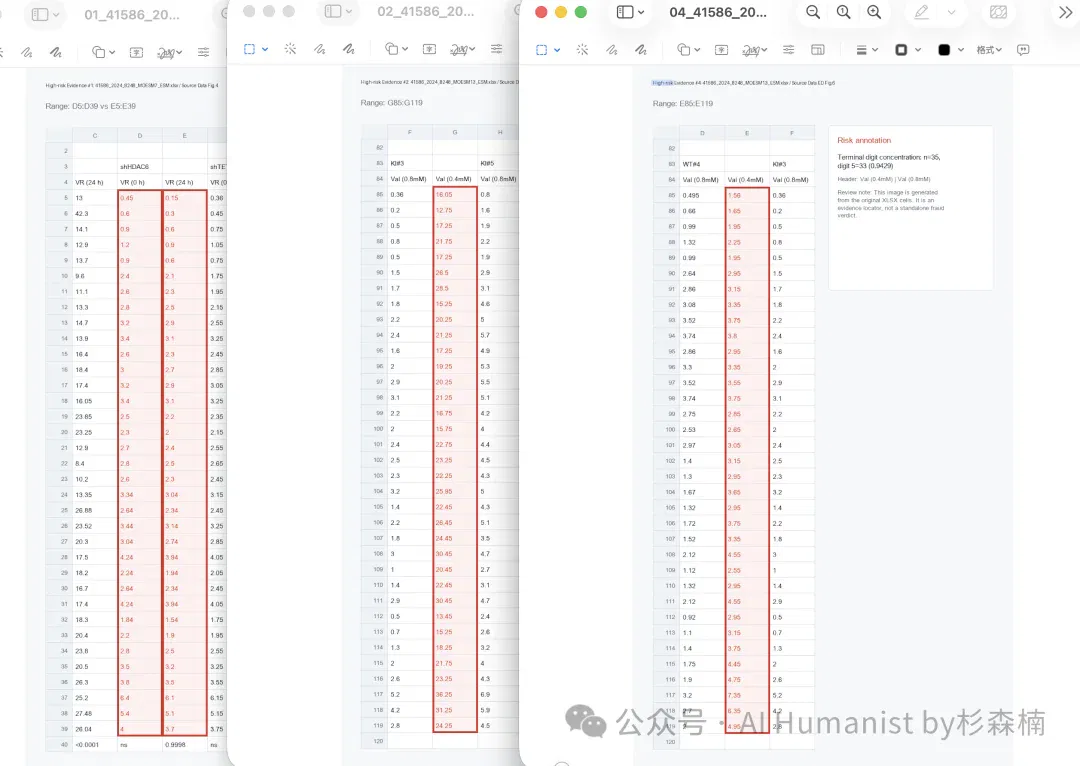Click the 'Risk annotation' heading in 04 document

tap(864, 141)
